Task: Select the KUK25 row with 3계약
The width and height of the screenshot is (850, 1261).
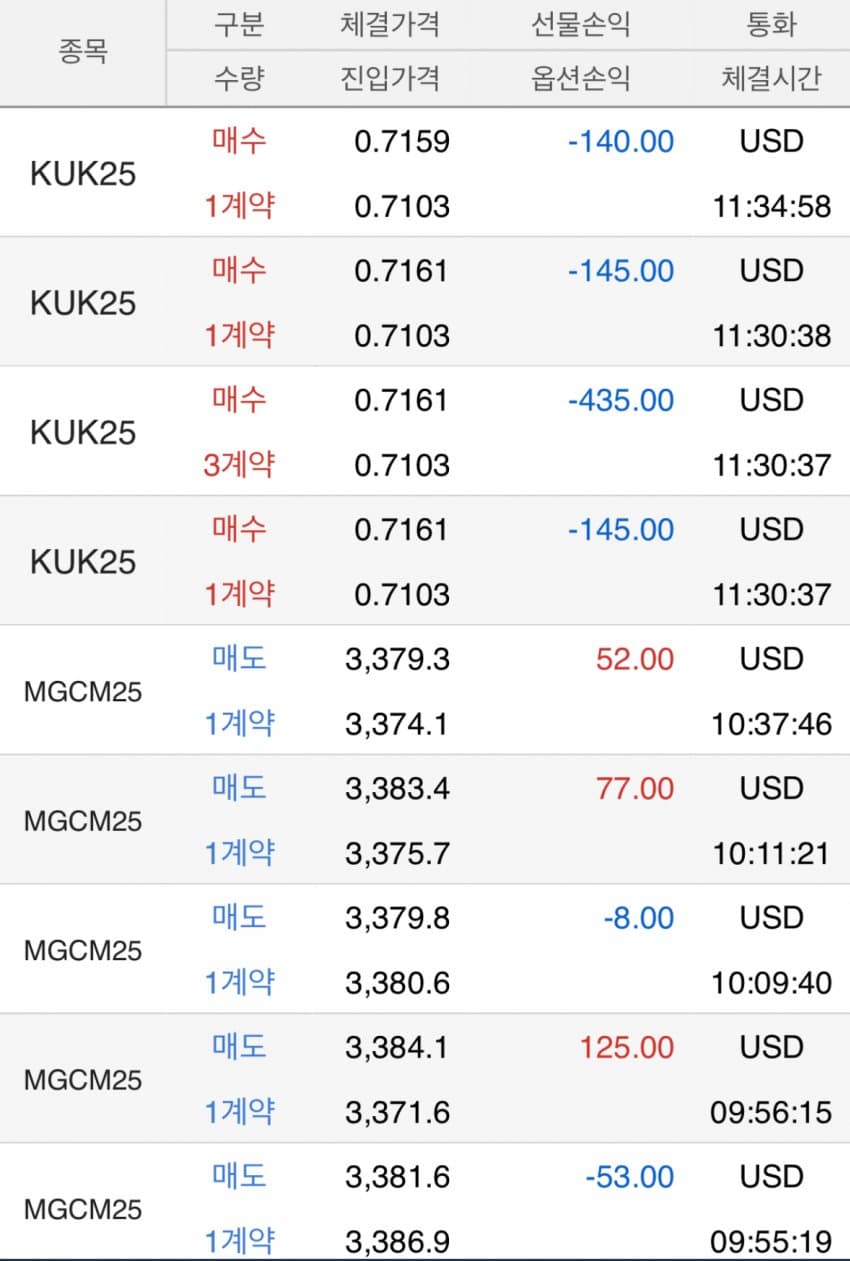Action: tap(425, 431)
